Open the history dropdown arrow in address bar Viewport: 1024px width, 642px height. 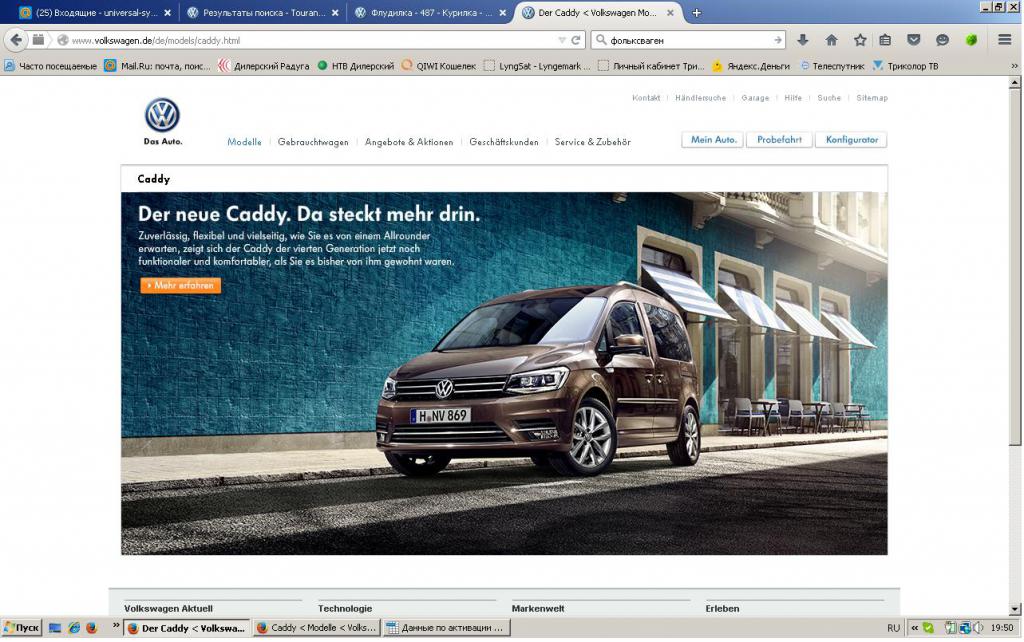tap(562, 40)
